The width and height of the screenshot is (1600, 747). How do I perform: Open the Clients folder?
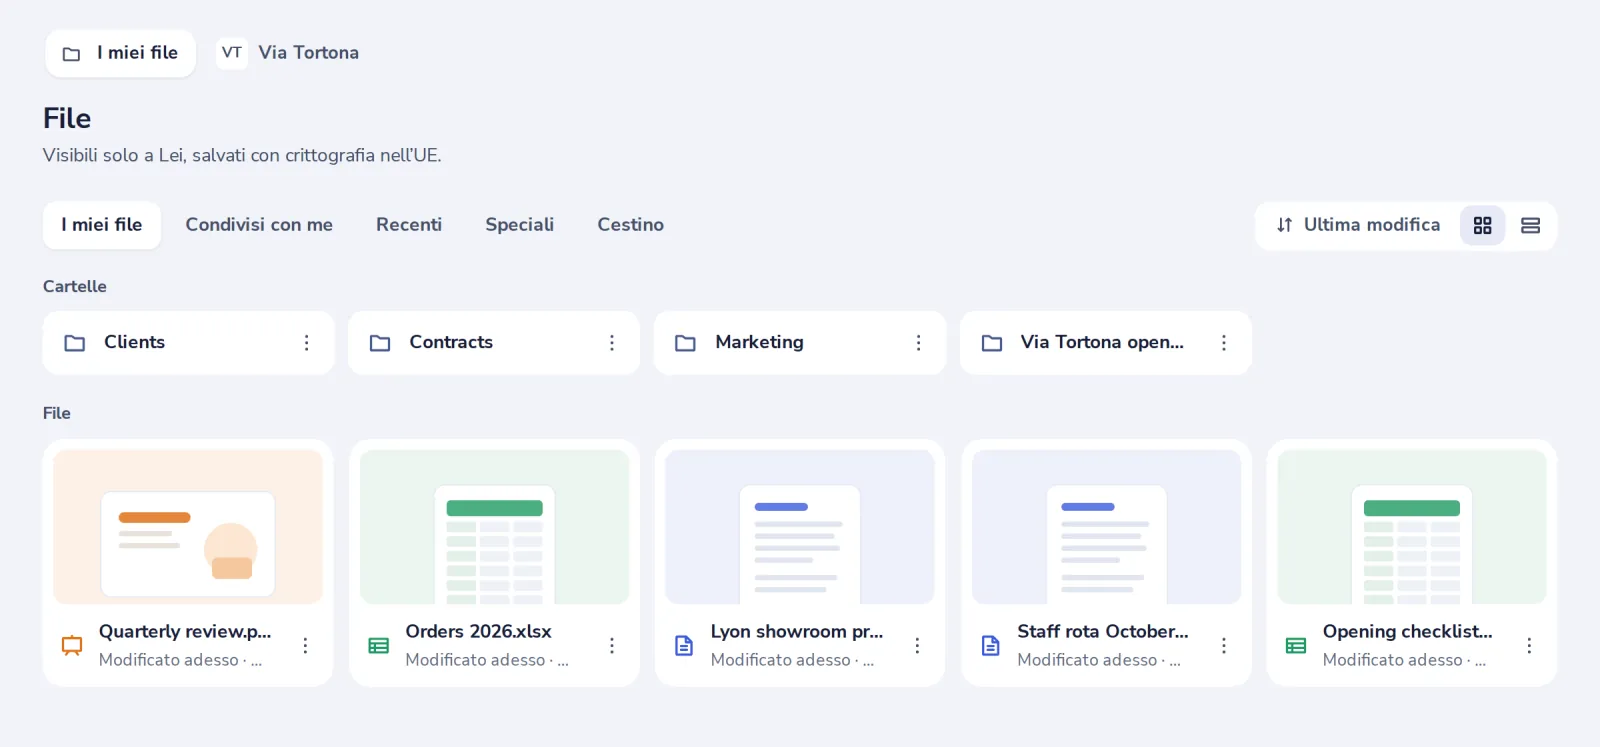coord(188,343)
